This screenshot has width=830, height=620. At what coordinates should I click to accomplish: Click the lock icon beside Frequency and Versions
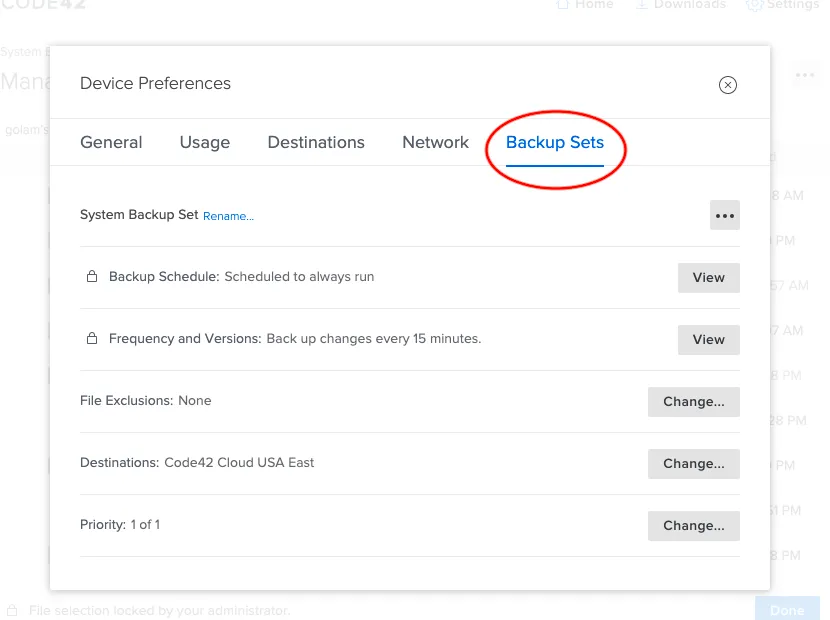(92, 338)
